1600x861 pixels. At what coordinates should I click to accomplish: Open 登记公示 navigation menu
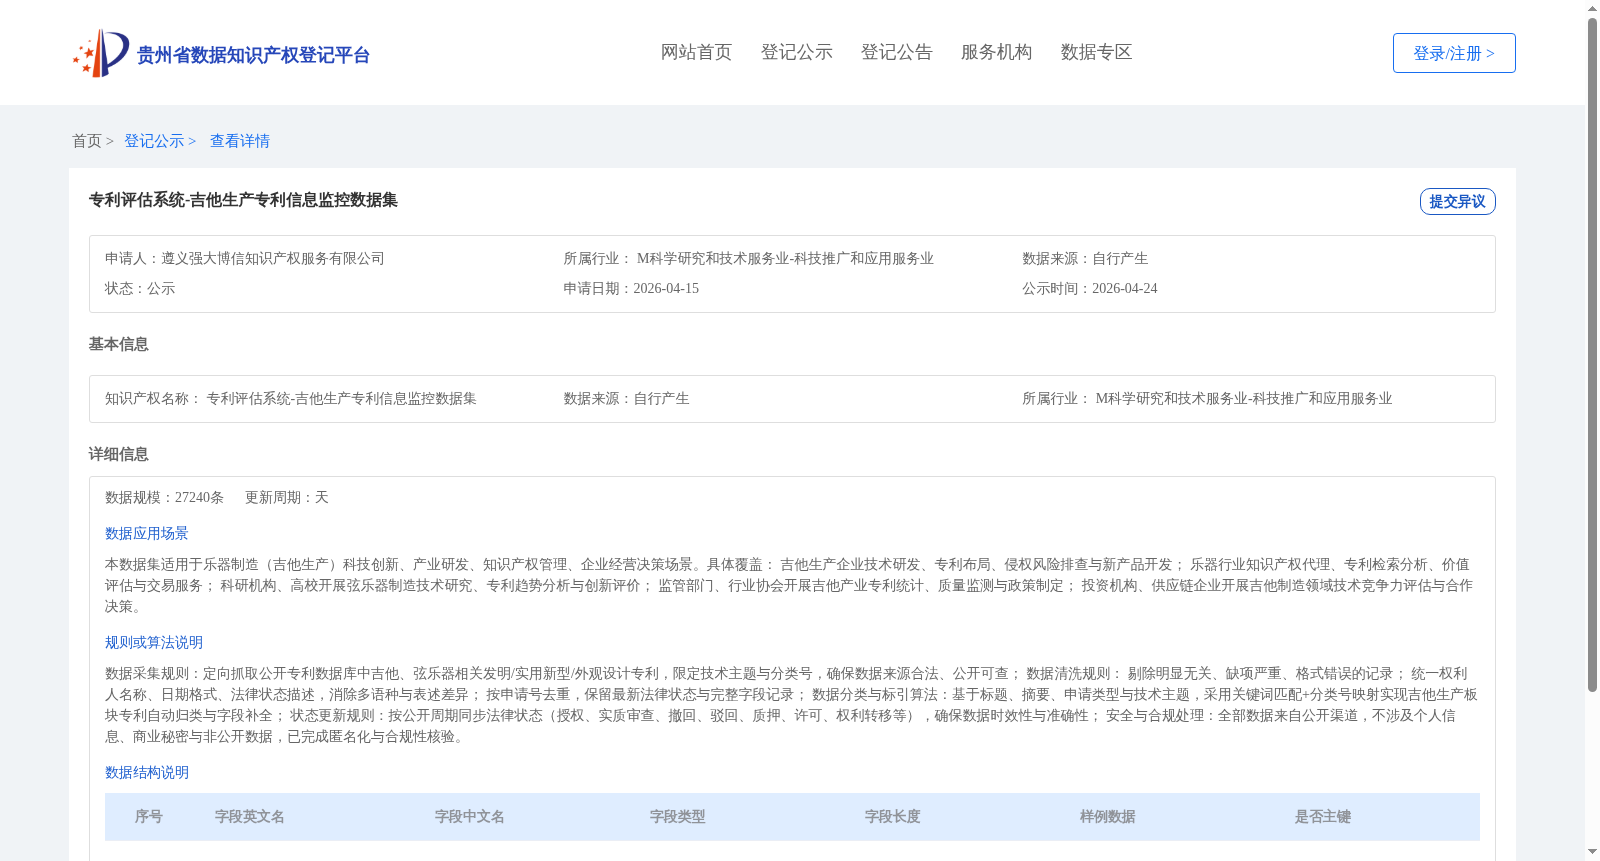(796, 52)
